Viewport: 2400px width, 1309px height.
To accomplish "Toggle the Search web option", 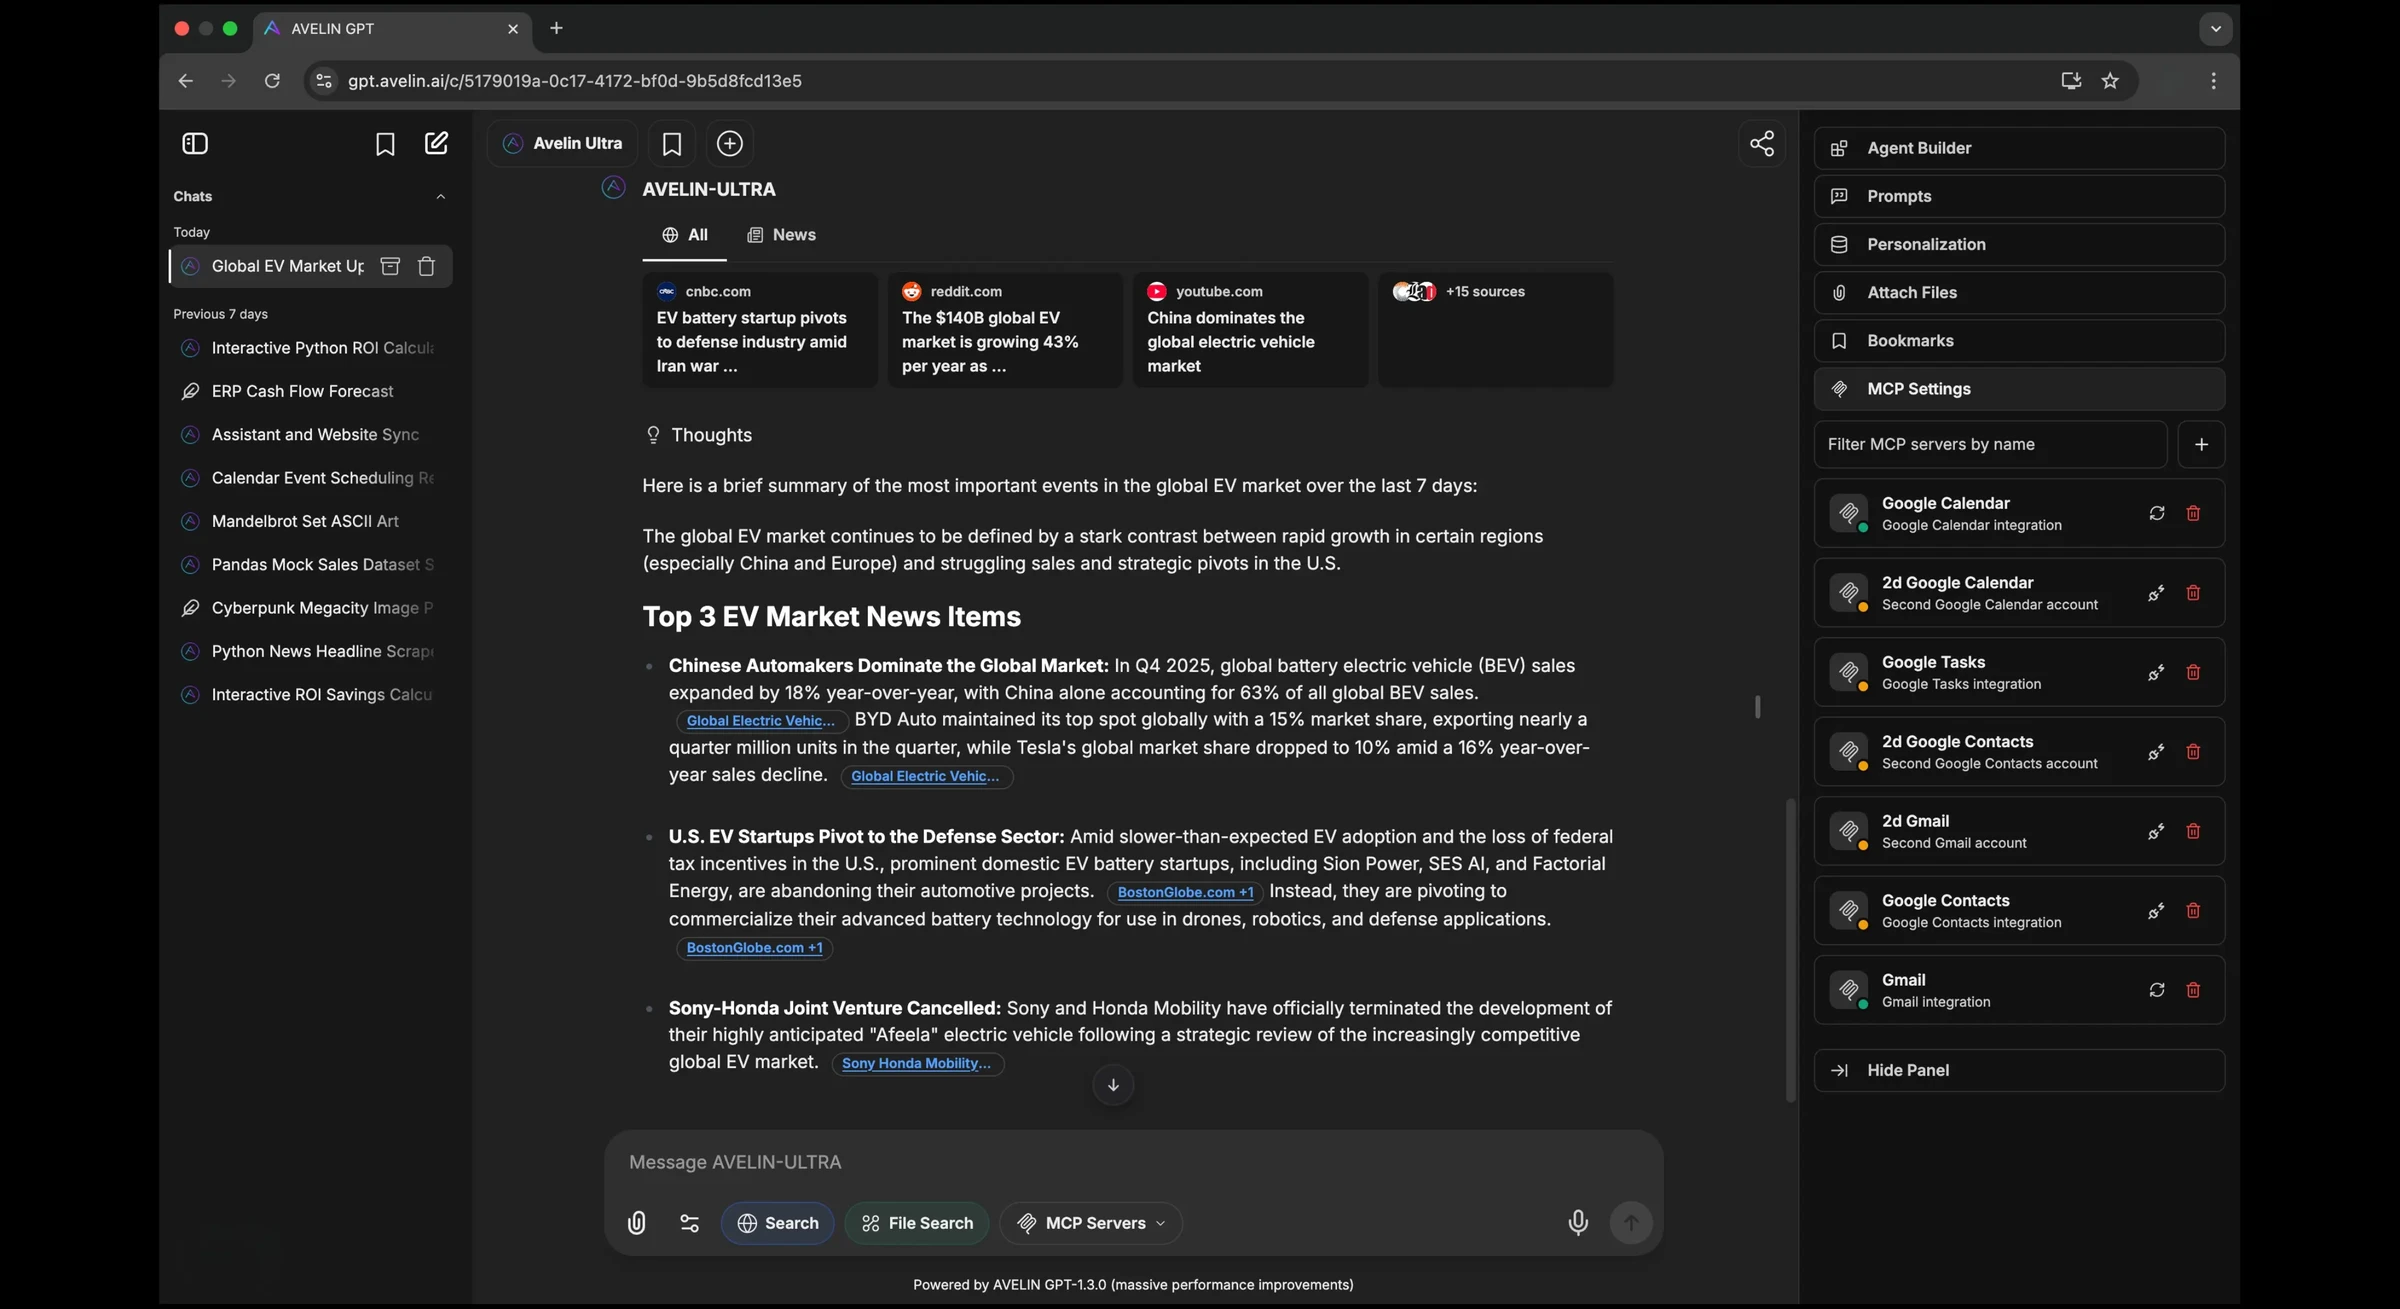I will 777,1223.
